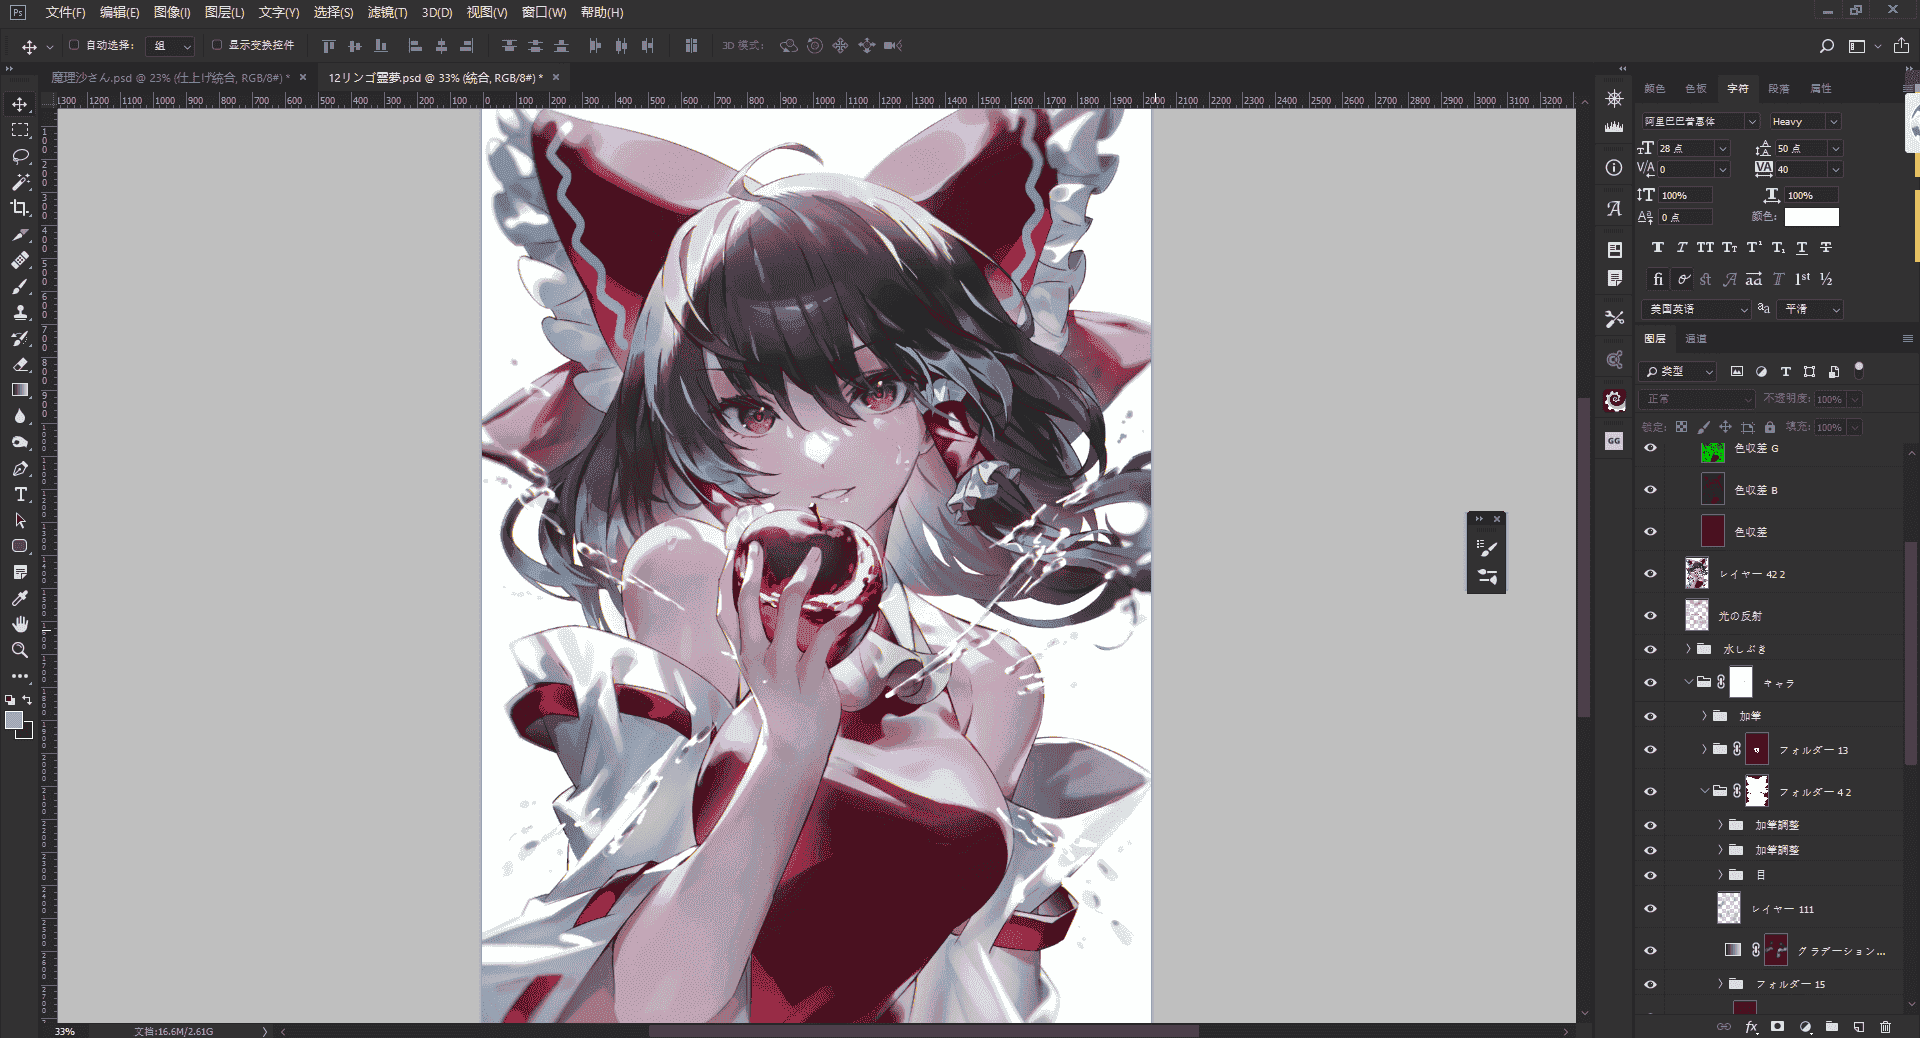Expand the フォルダー 13 group
This screenshot has height=1038, width=1920.
(x=1704, y=749)
